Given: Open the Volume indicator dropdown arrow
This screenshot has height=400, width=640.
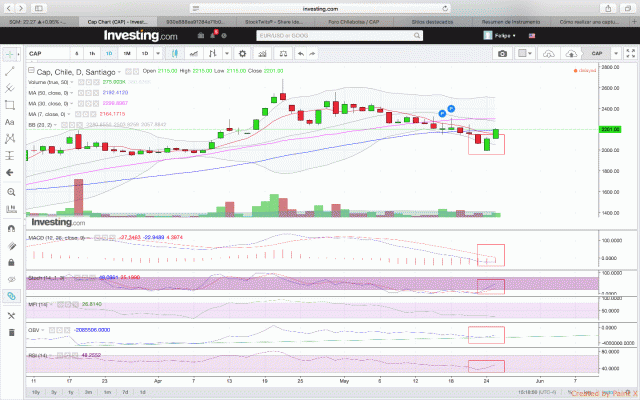Looking at the screenshot, I should (72, 82).
